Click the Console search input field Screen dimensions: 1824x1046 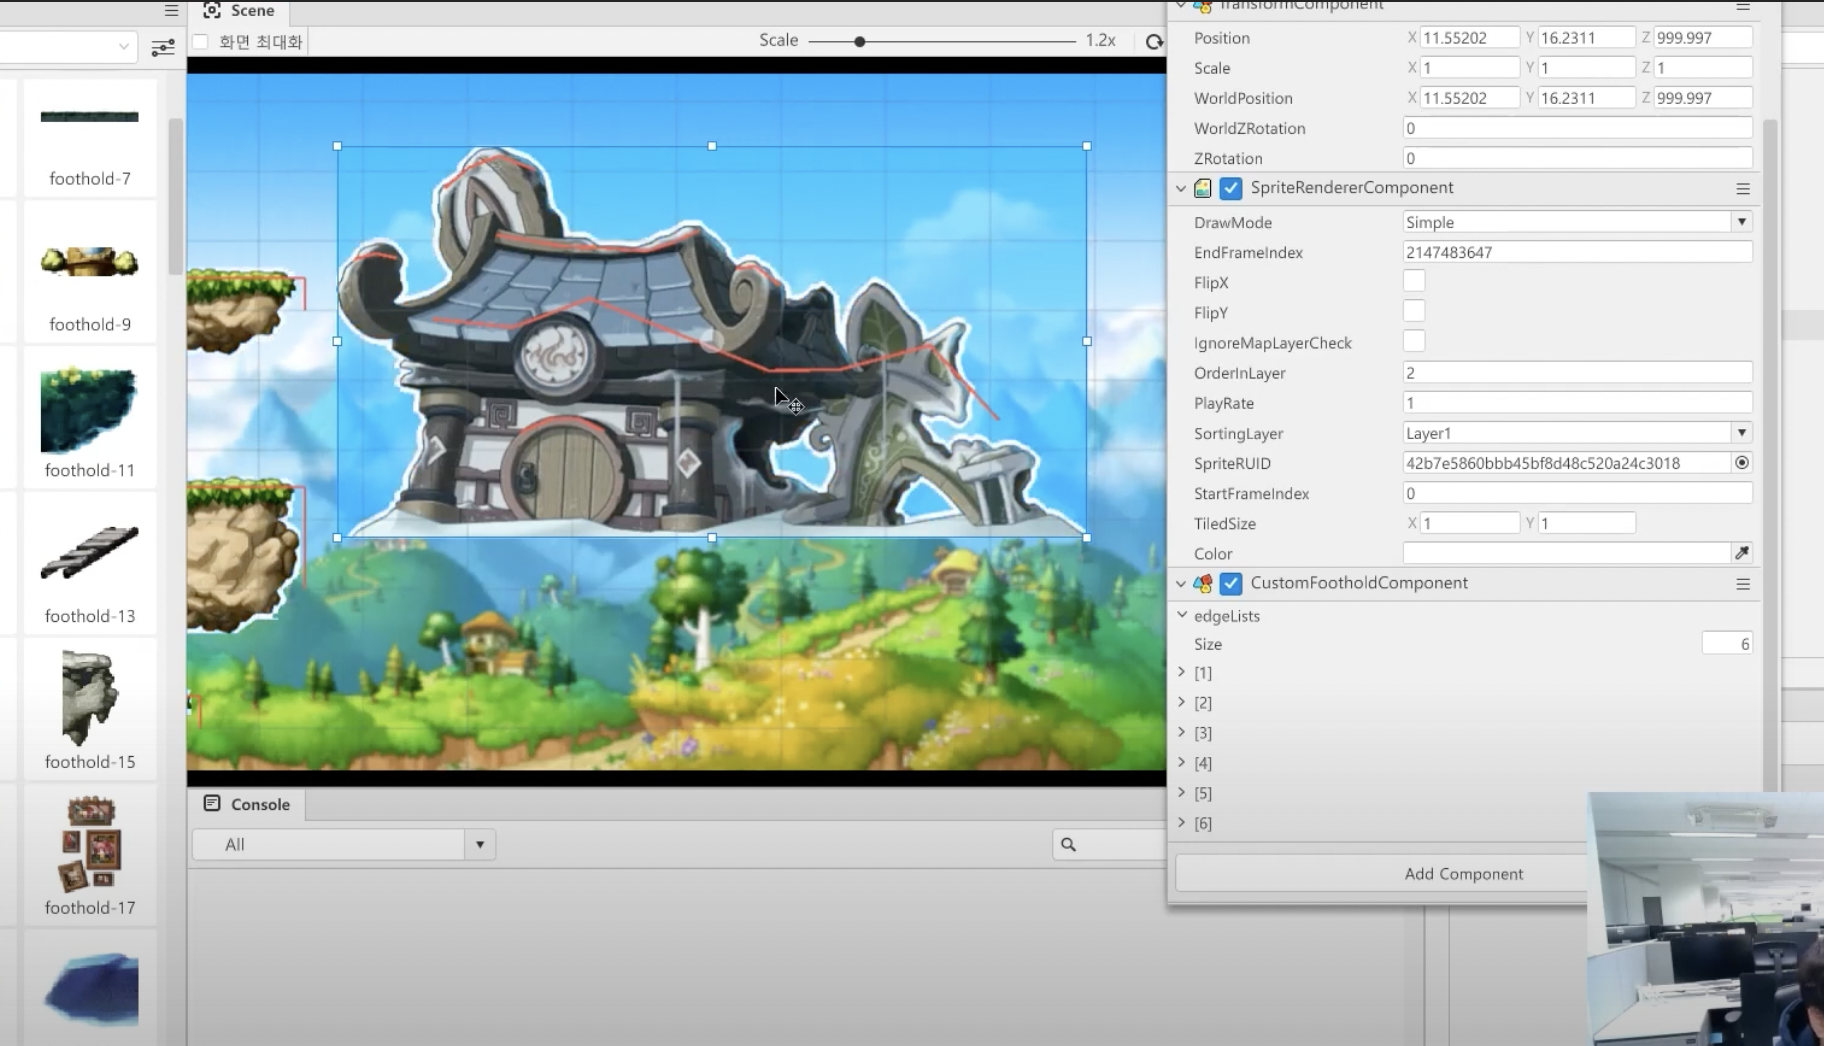pyautogui.click(x=1109, y=845)
